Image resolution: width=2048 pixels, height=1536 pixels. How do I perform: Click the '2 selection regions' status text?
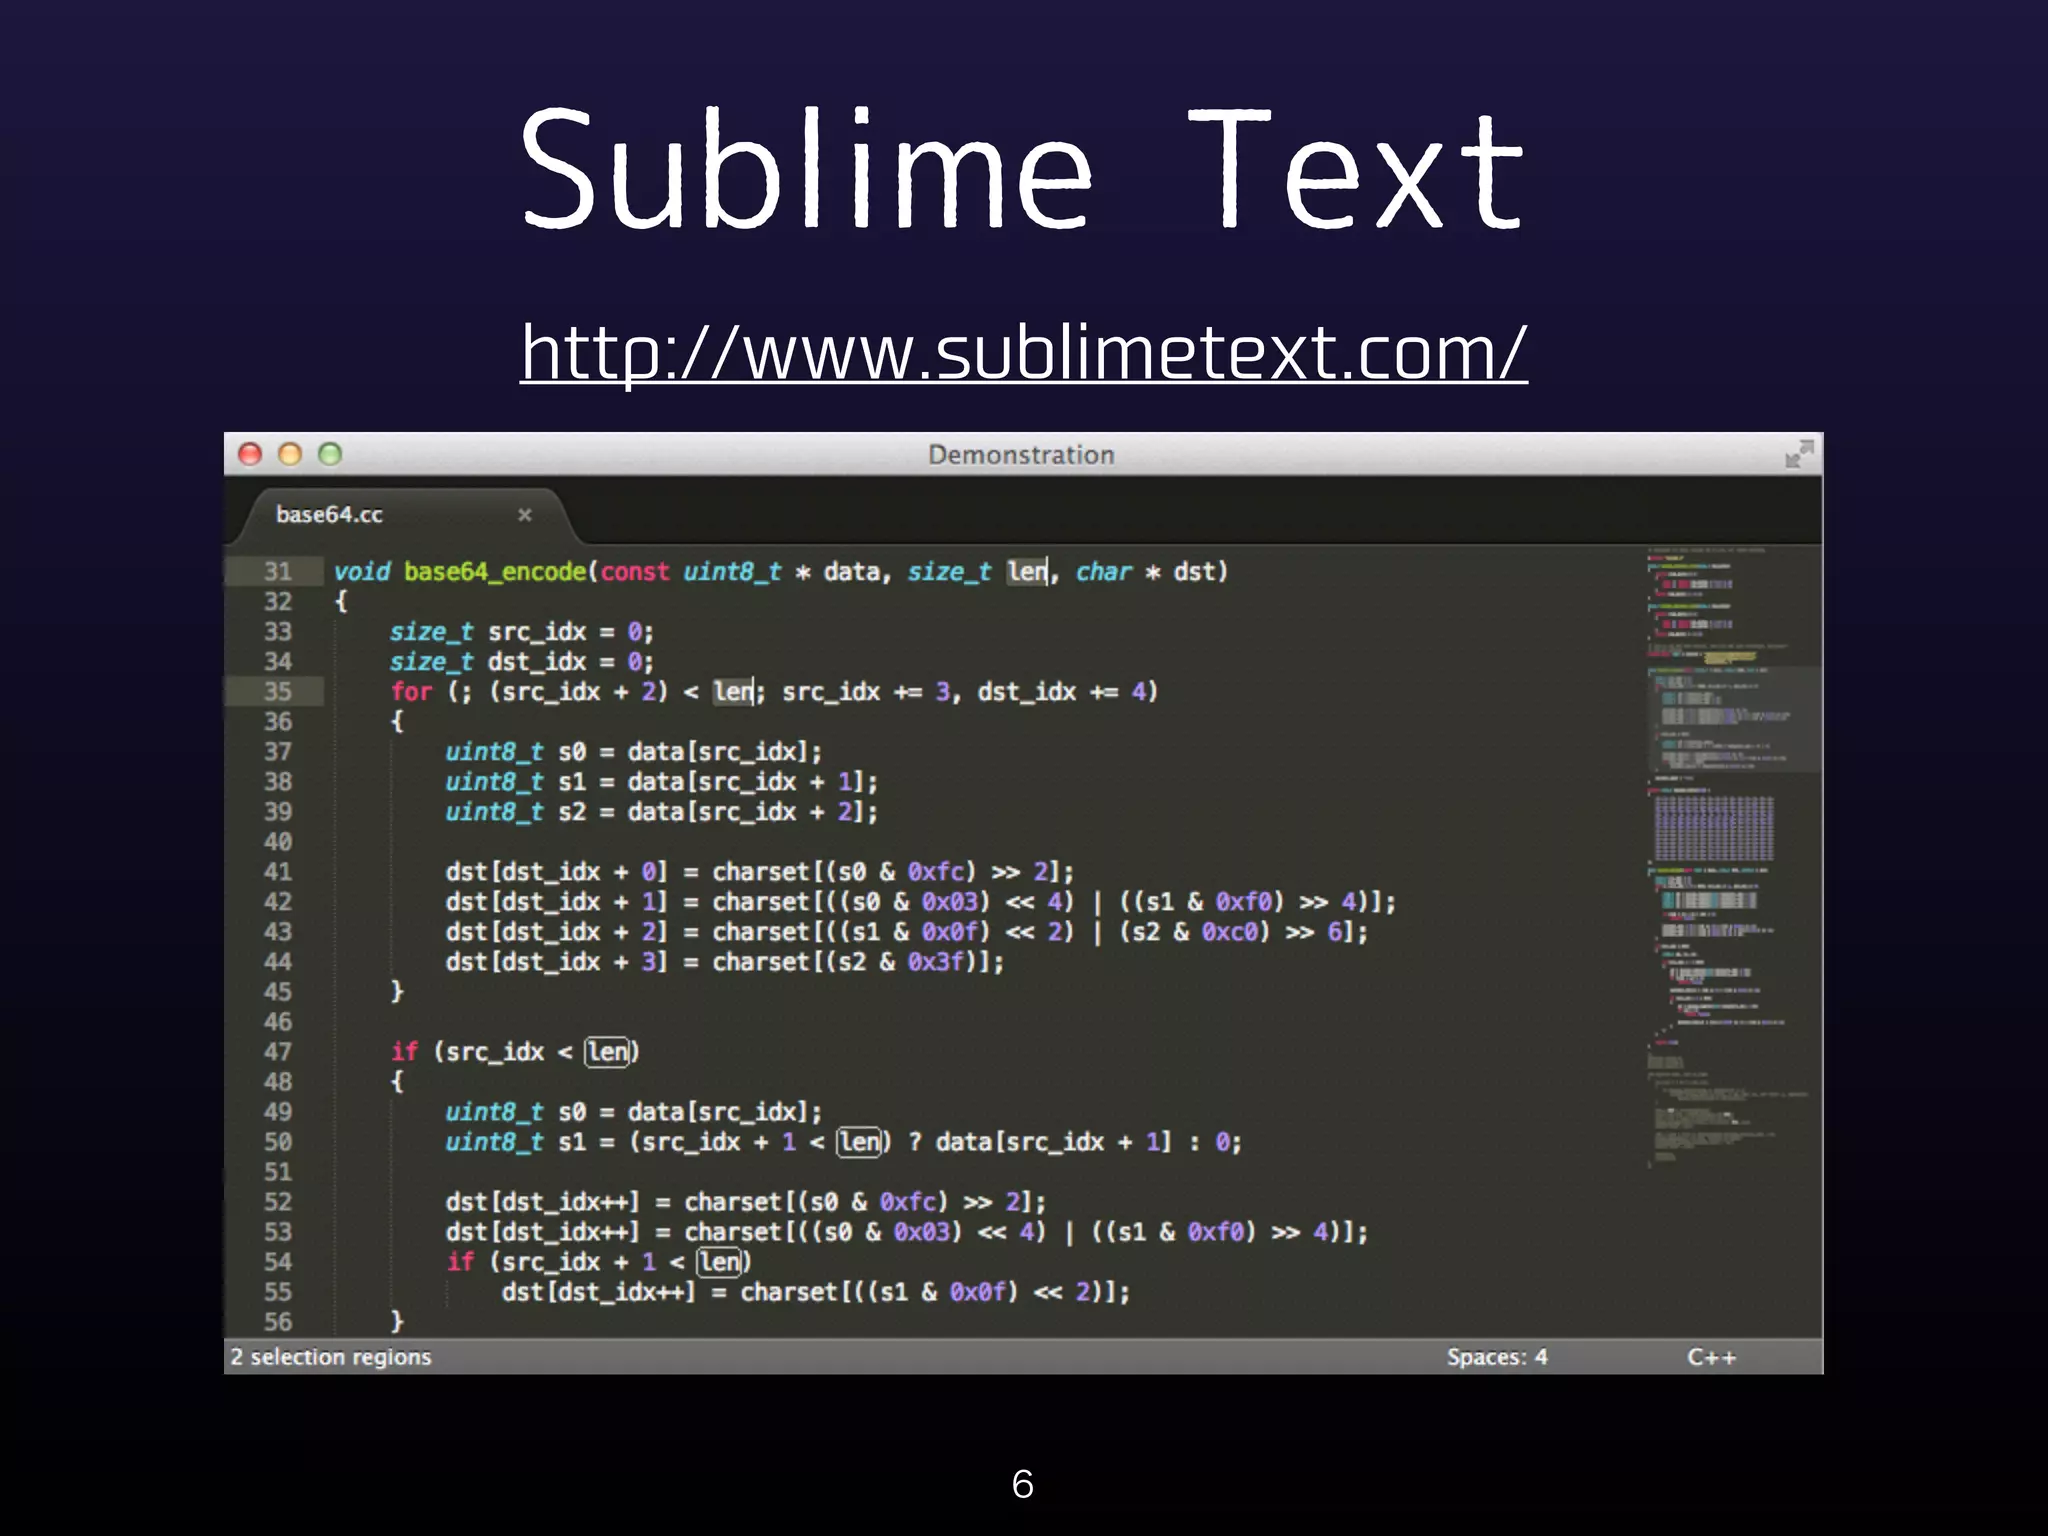[x=331, y=1357]
